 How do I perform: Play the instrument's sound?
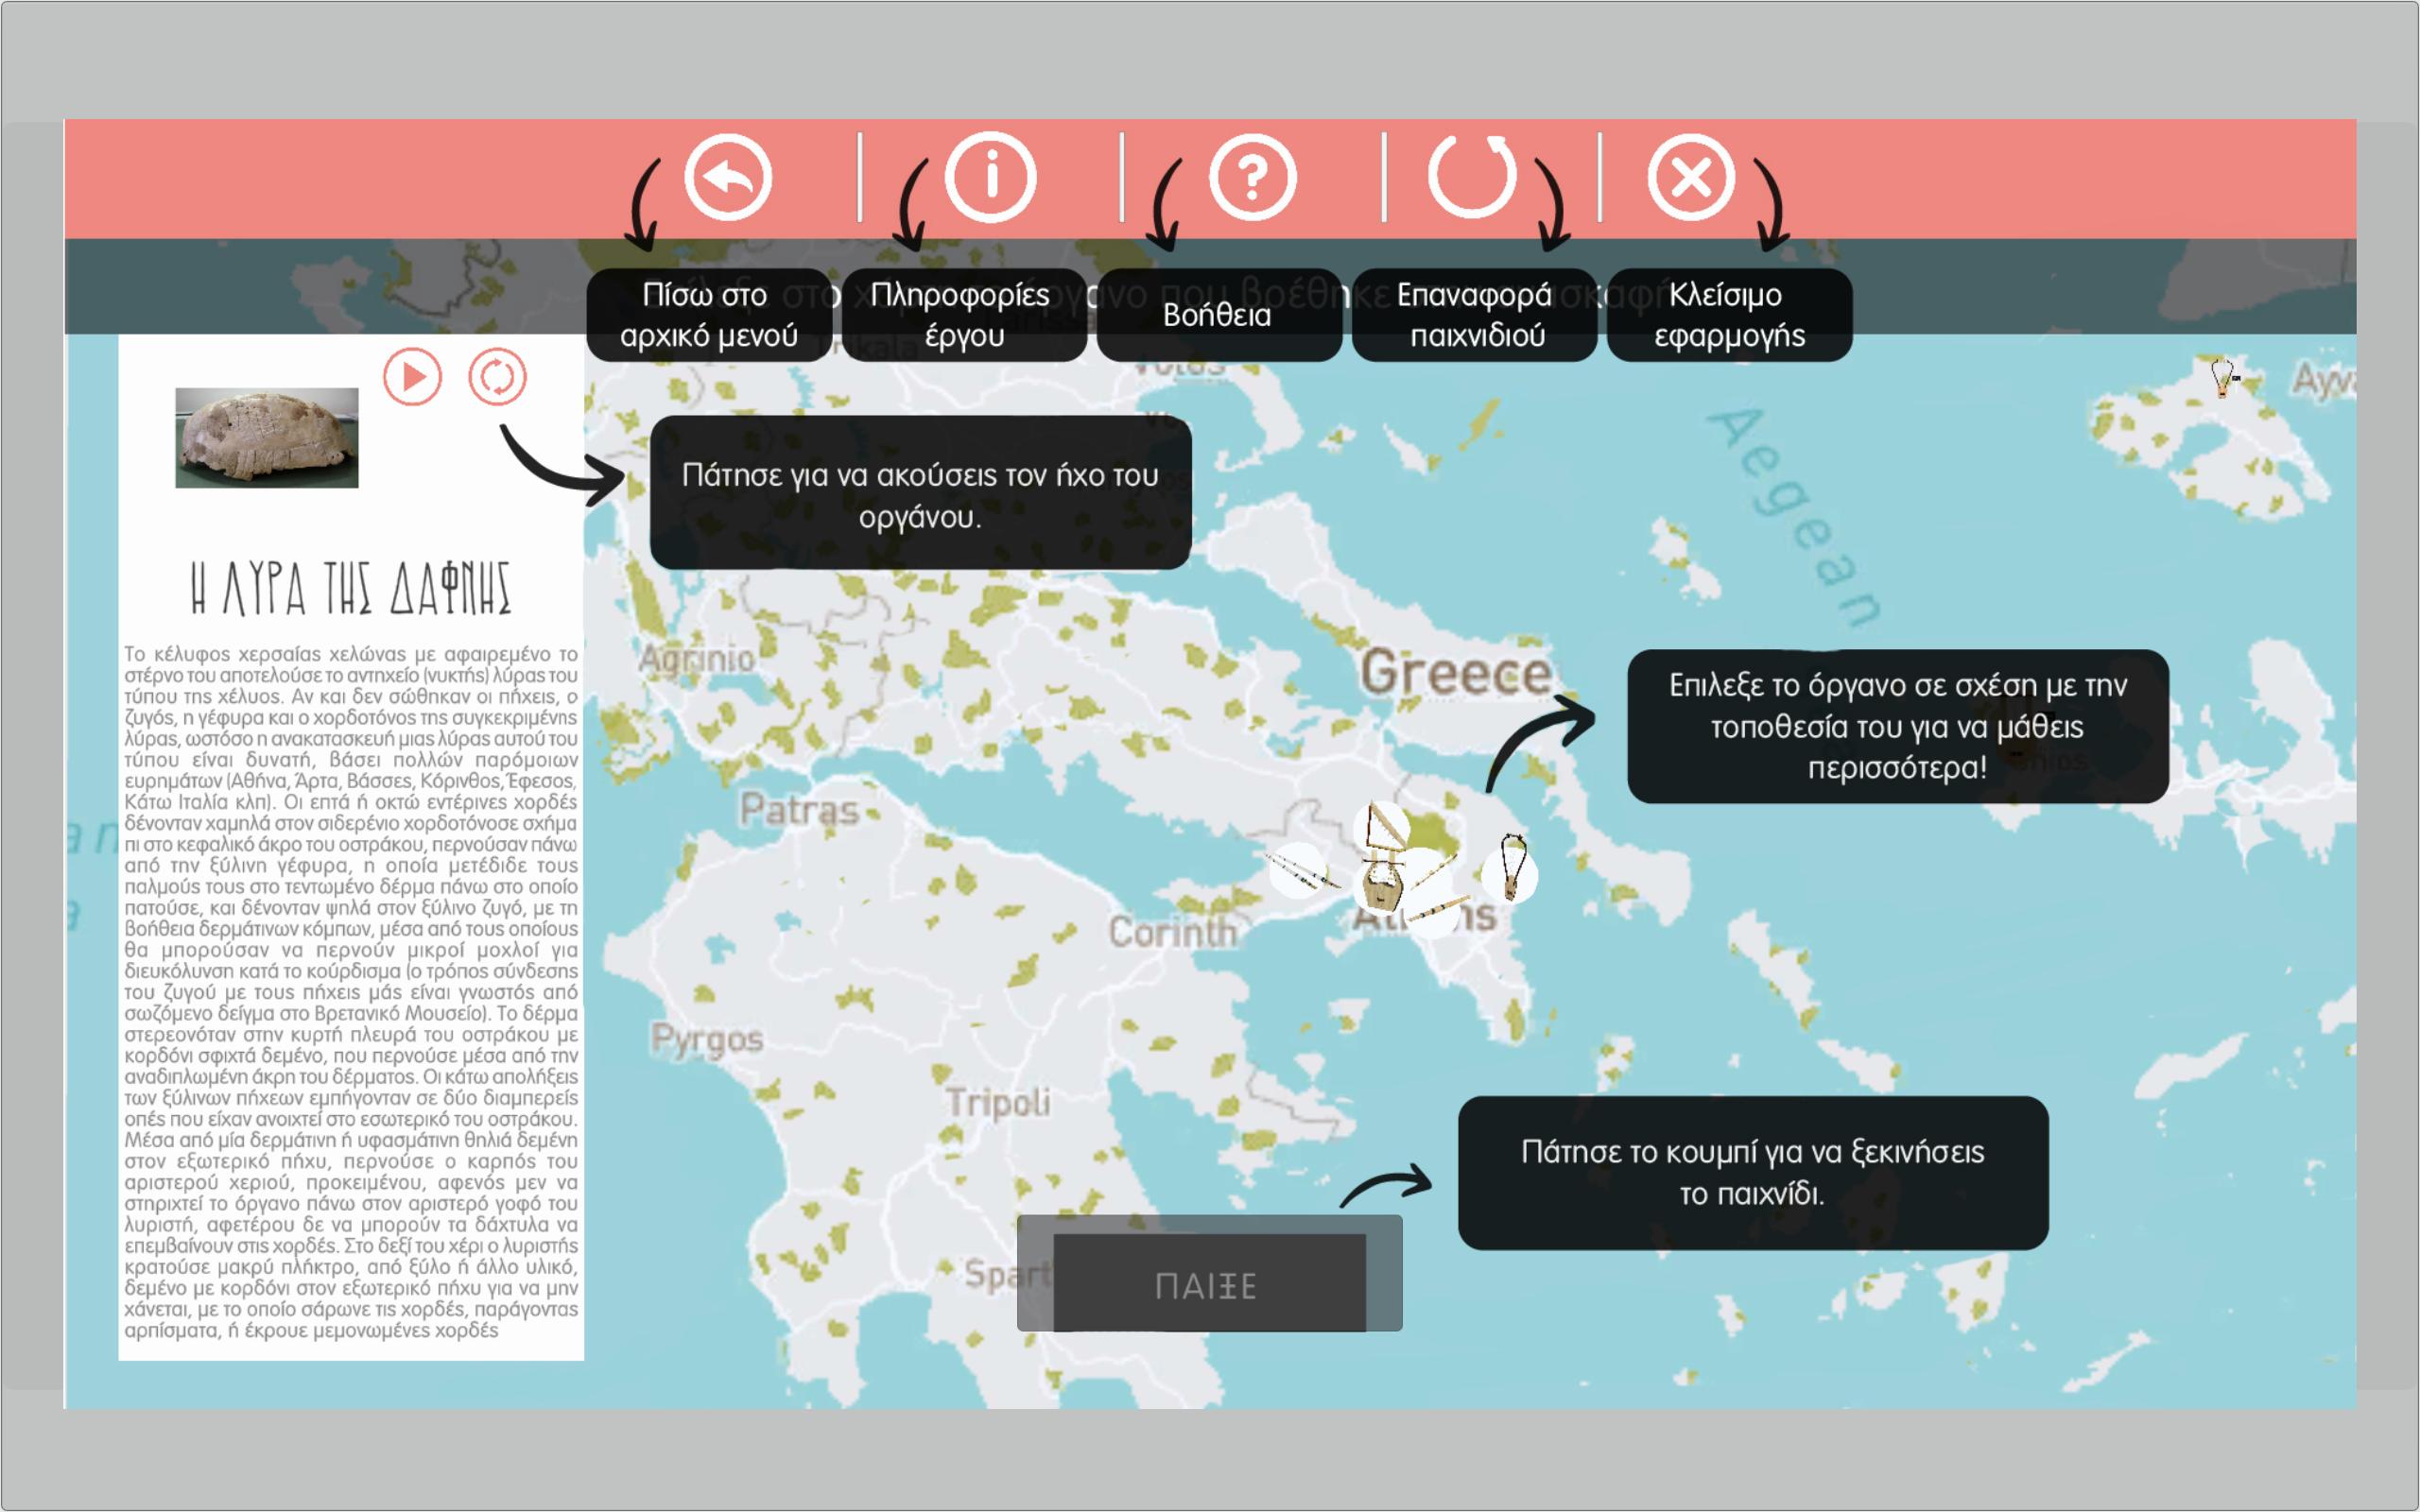click(x=412, y=377)
